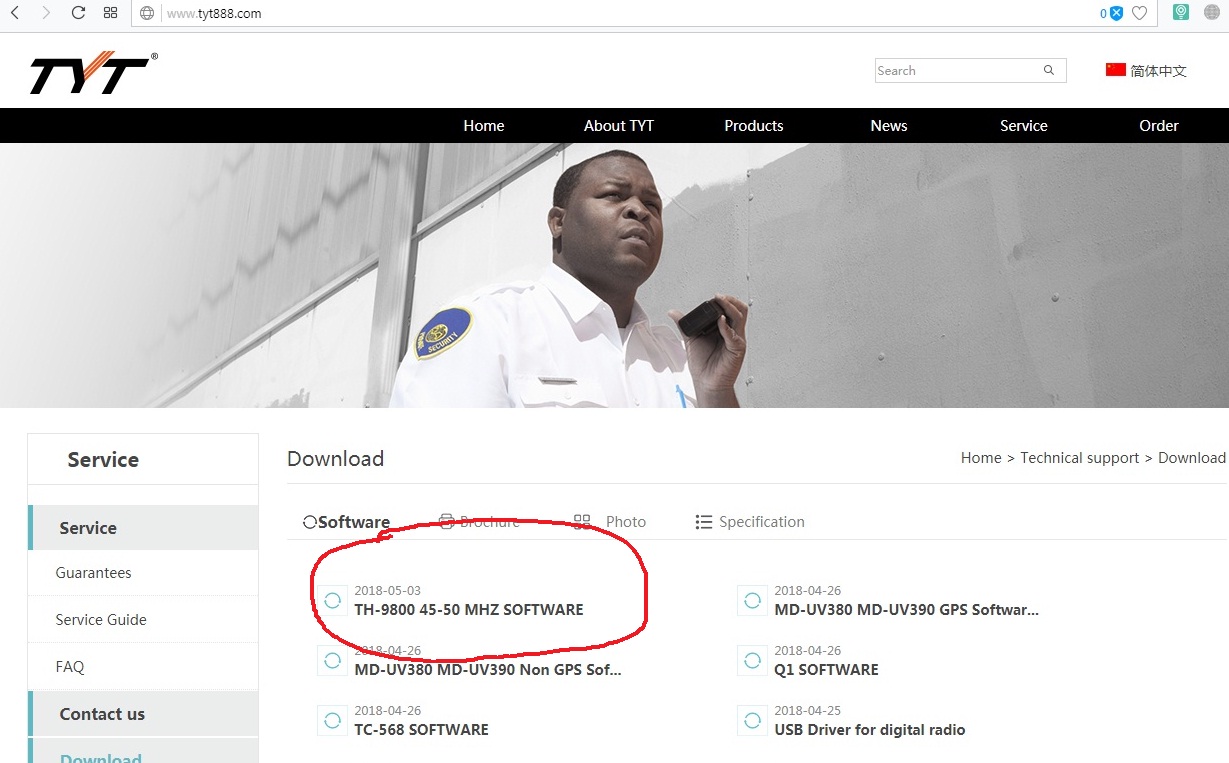Reload the page with the refresh icon
Screen dimensions: 1229x763
(78, 13)
